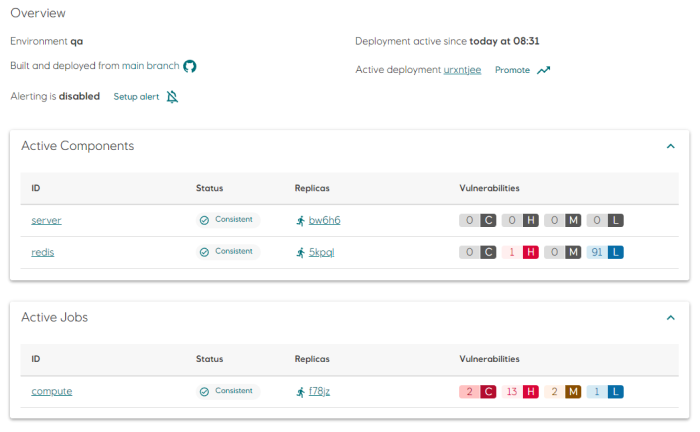Open active deployment urxntjee
Image resolution: width=700 pixels, height=432 pixels.
(x=464, y=70)
